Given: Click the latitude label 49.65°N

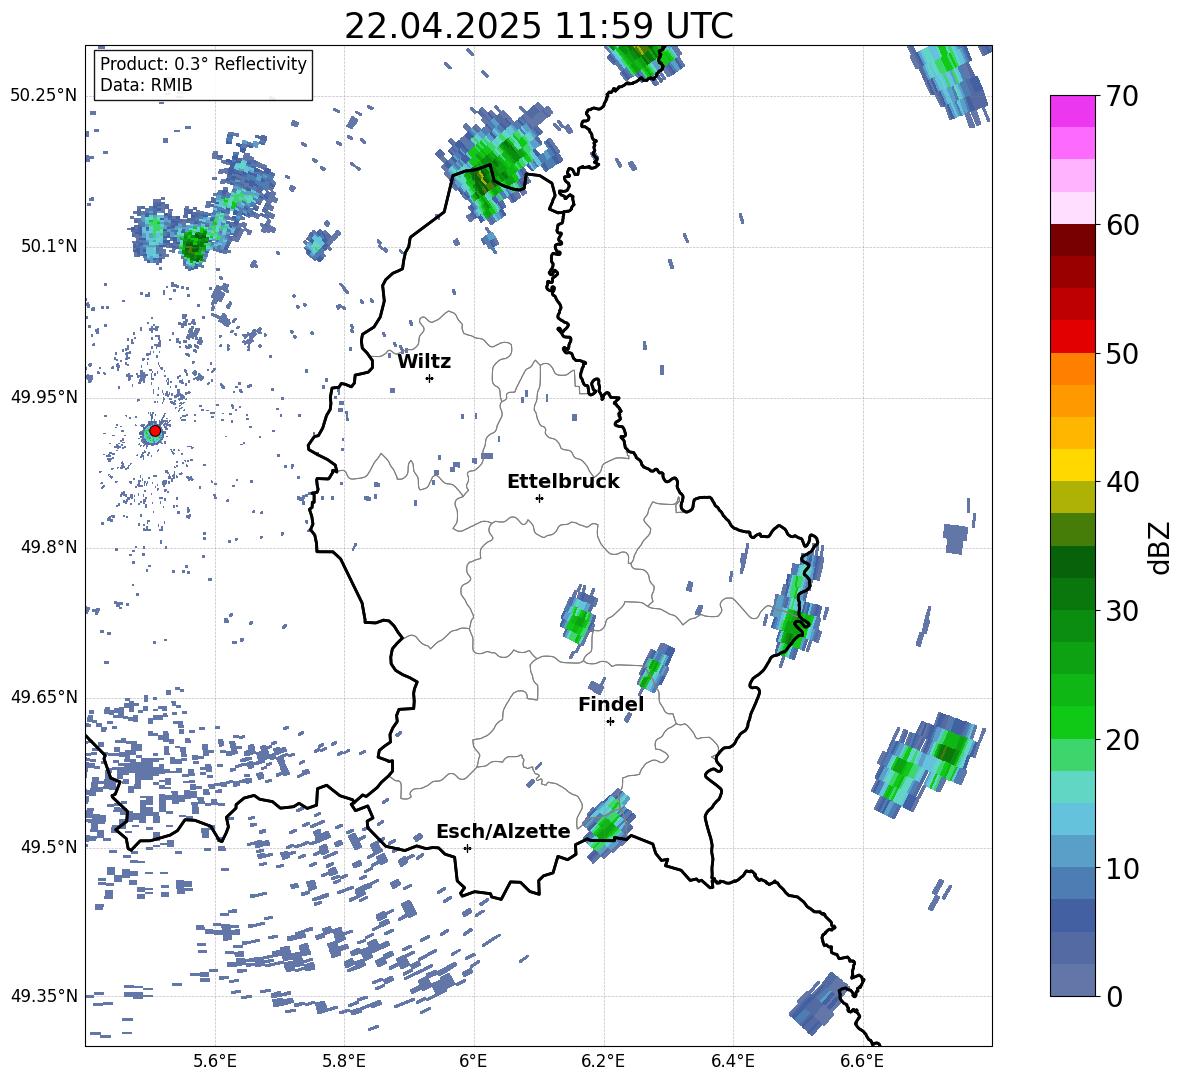Looking at the screenshot, I should point(45,696).
